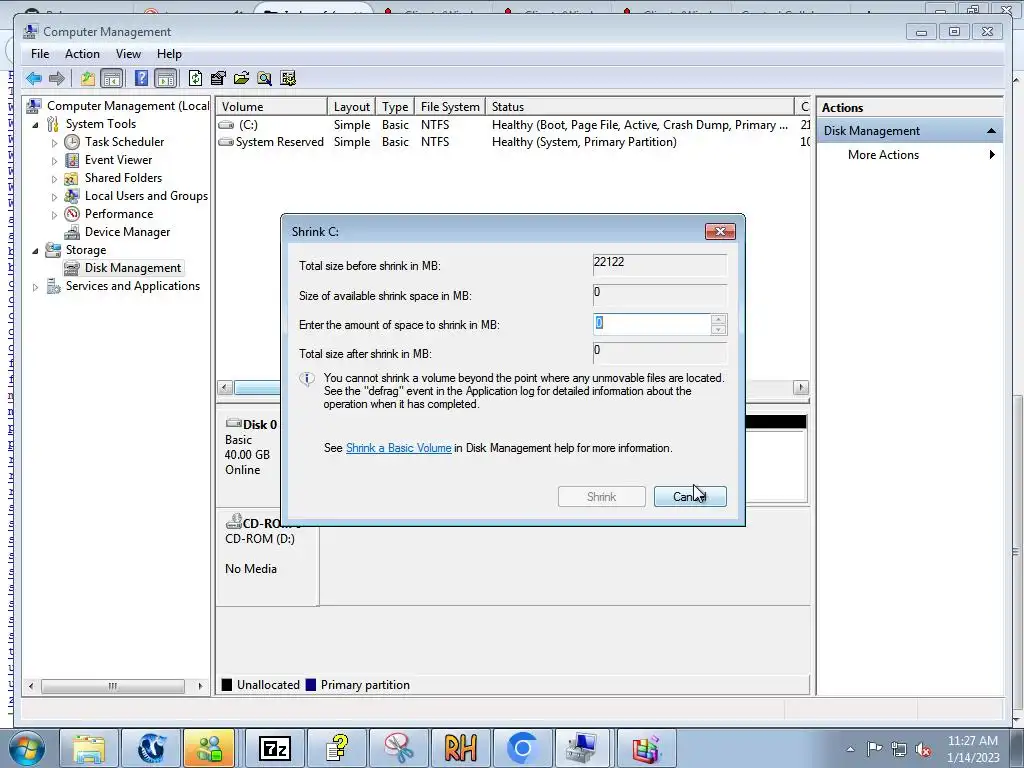Select Device Manager in the tree
Screen dimensions: 1024x768
[x=127, y=232]
